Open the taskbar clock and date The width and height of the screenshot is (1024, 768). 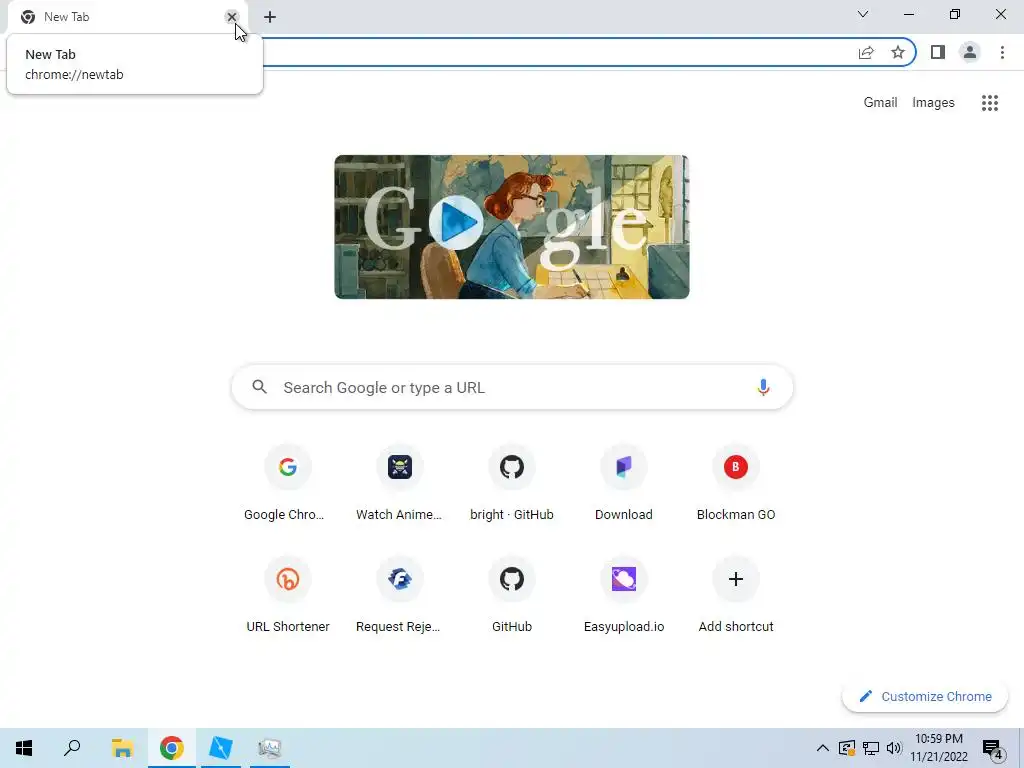click(x=938, y=748)
